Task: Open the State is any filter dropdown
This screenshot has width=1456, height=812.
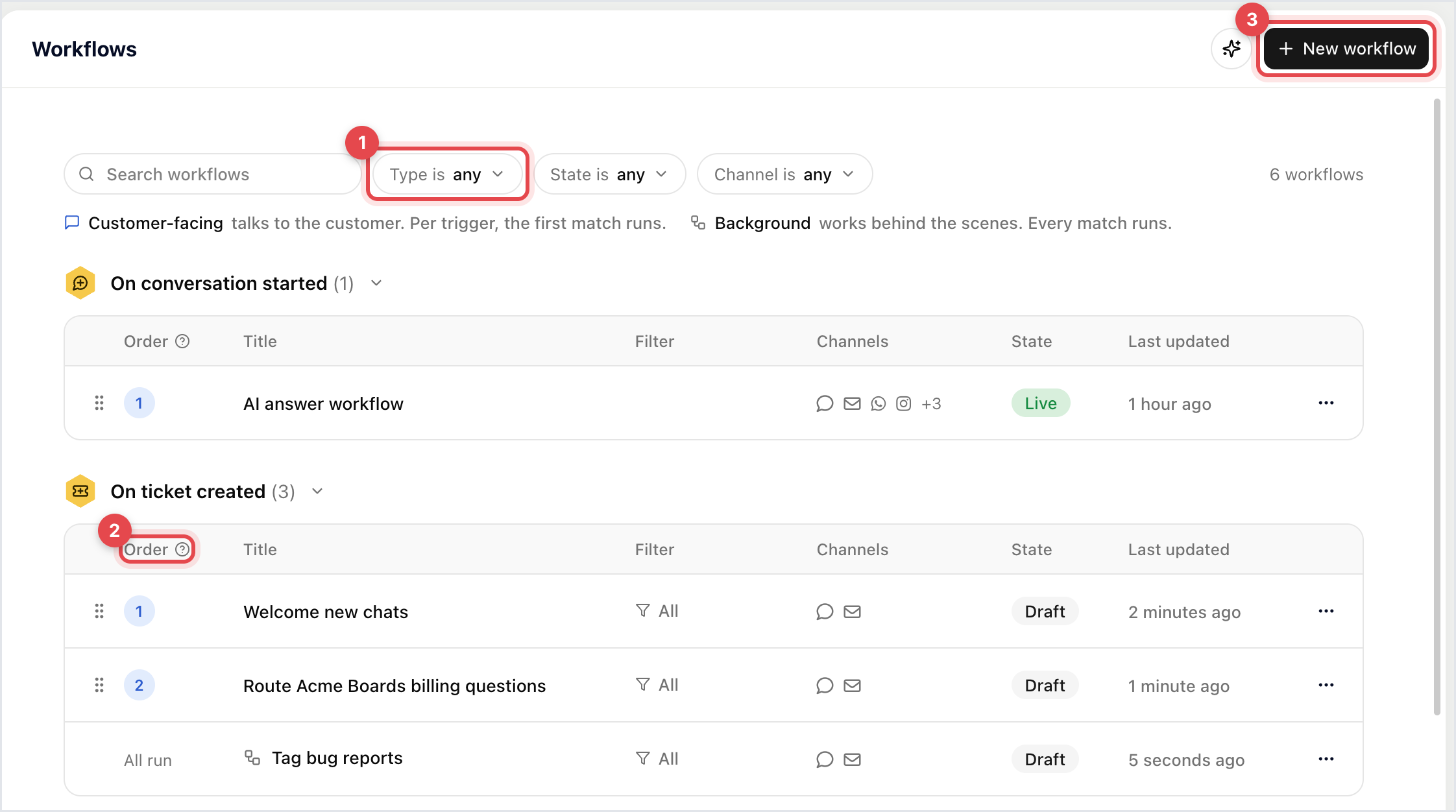Action: 609,174
